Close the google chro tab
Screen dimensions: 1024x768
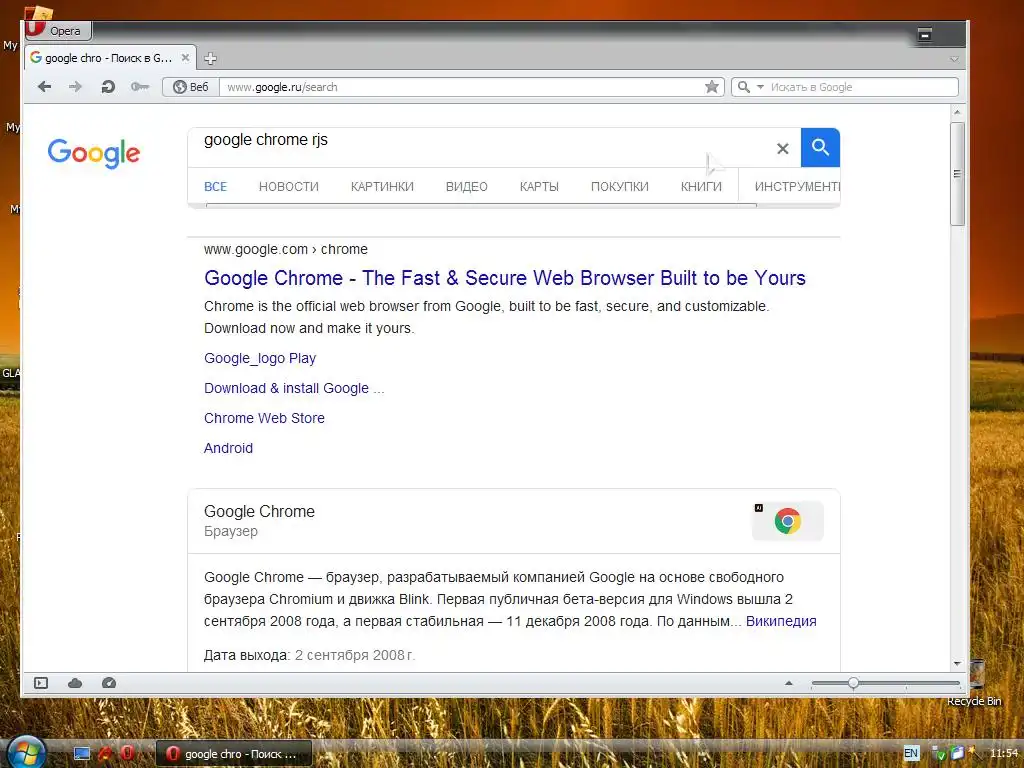[x=185, y=58]
